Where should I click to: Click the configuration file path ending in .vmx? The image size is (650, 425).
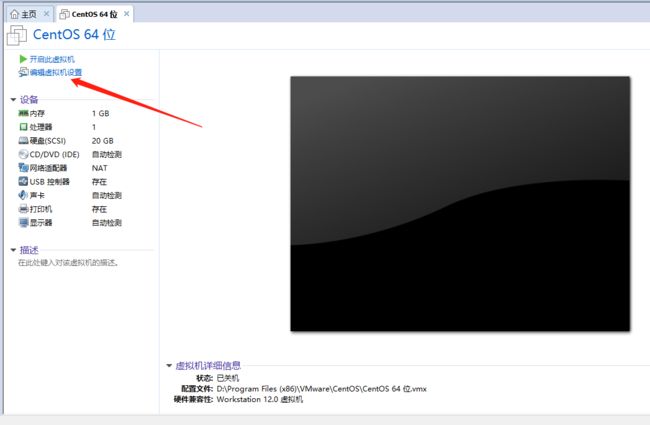[x=321, y=389]
